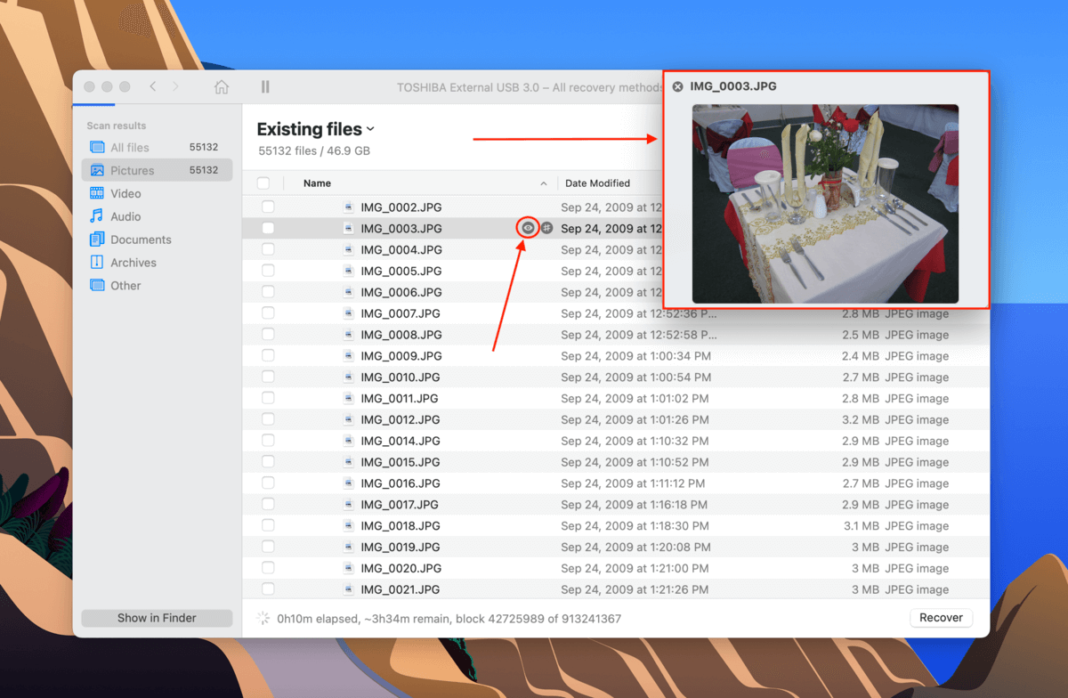Pause the ongoing scan
Viewport: 1068px width, 698px height.
click(x=265, y=87)
